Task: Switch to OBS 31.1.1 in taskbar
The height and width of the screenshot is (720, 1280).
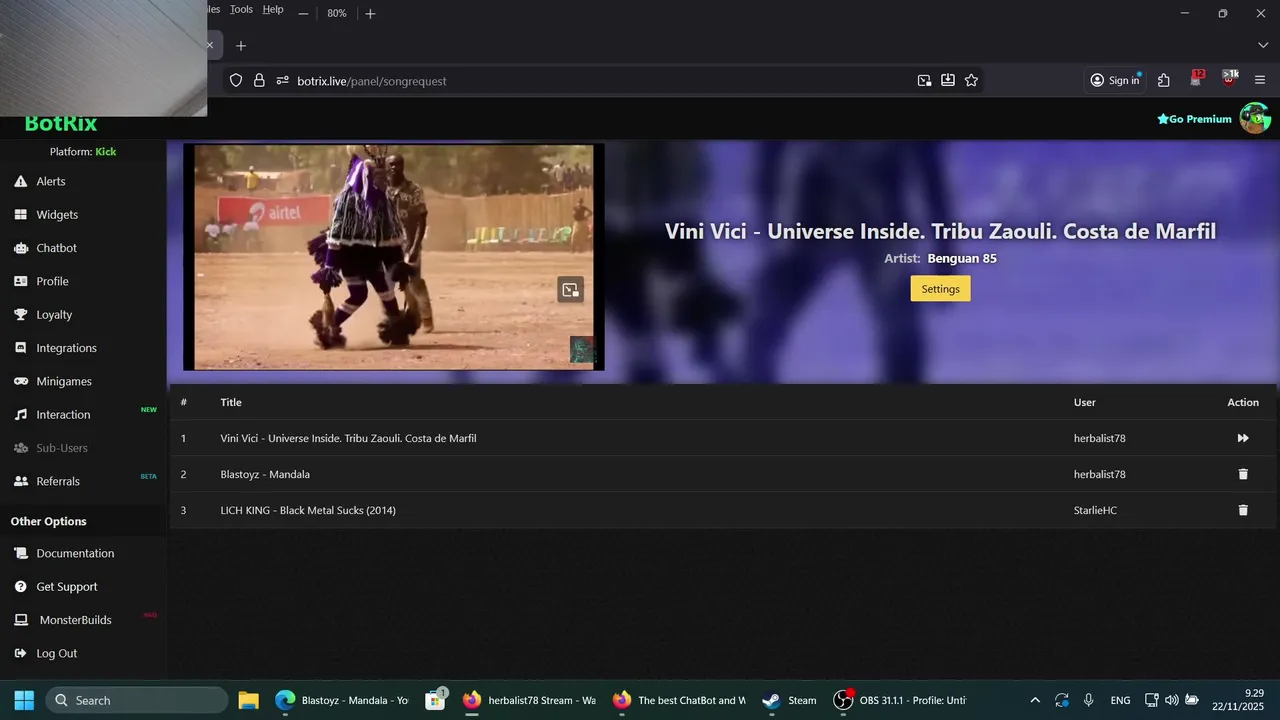Action: 900,700
